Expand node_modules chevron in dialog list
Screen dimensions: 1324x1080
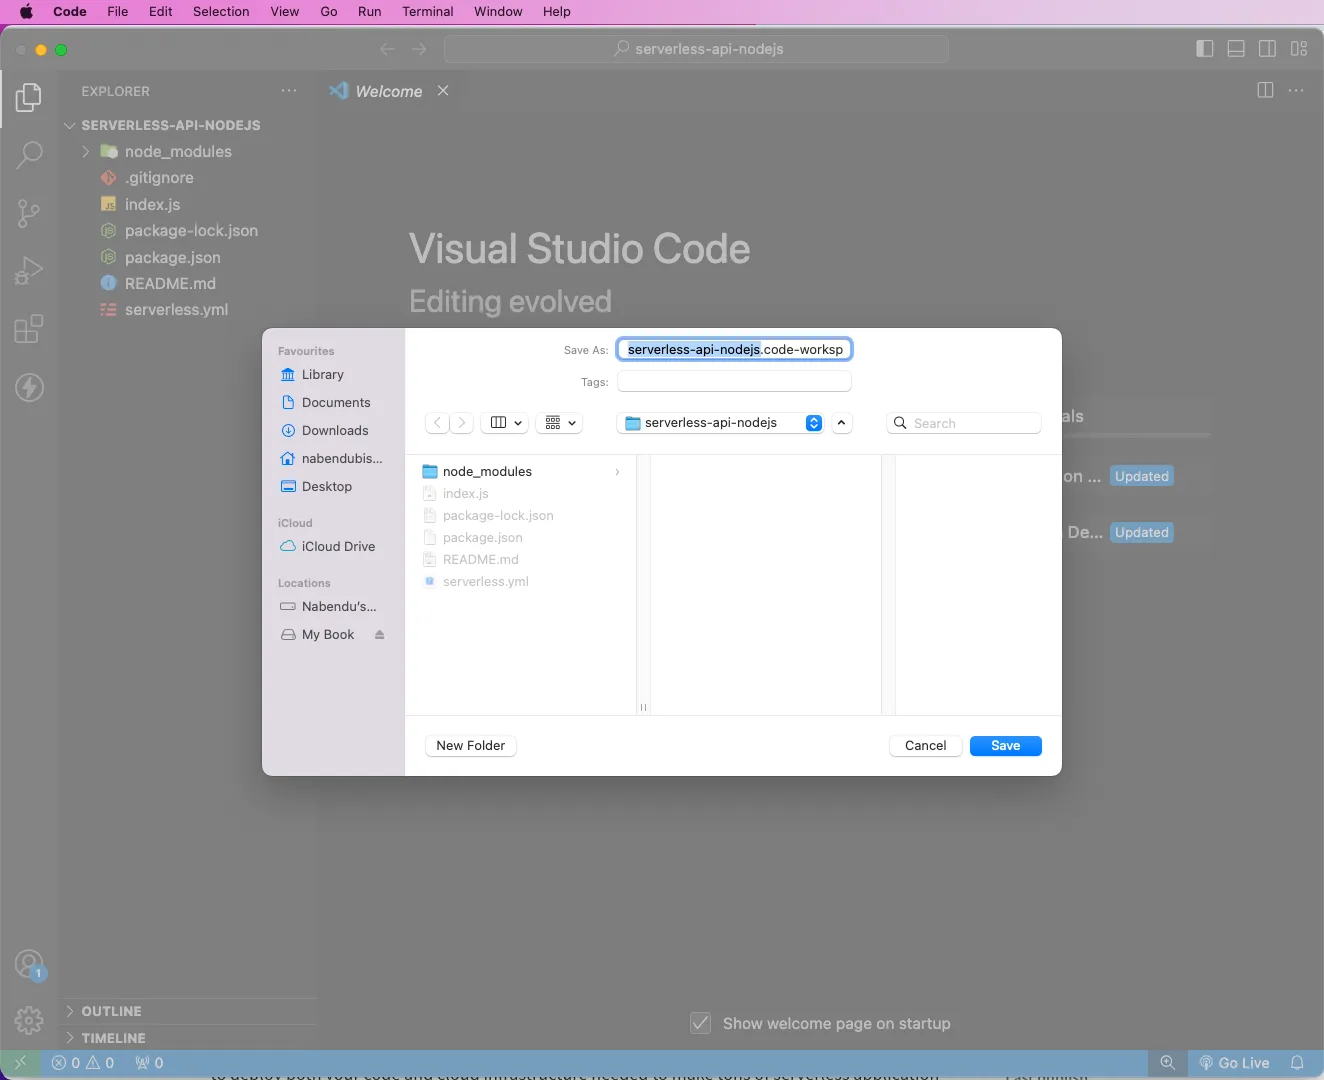(x=617, y=471)
